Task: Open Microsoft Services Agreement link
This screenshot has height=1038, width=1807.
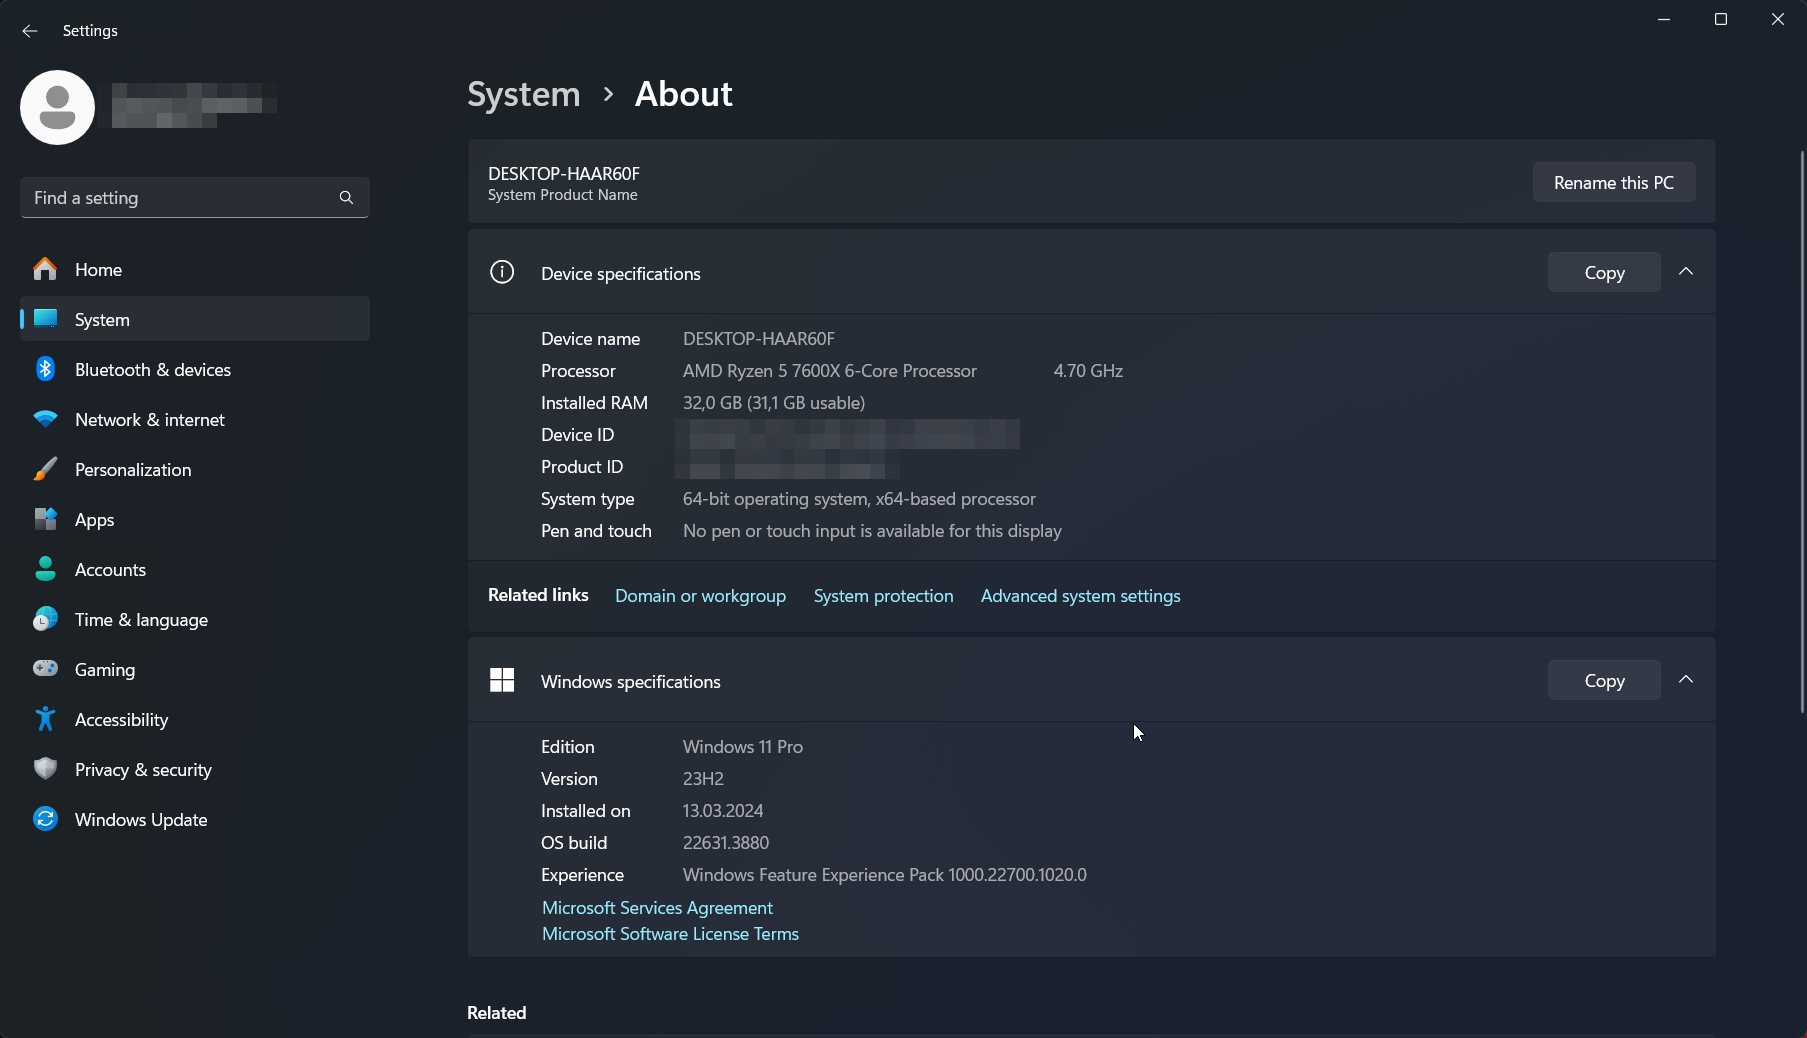Action: coord(657,908)
